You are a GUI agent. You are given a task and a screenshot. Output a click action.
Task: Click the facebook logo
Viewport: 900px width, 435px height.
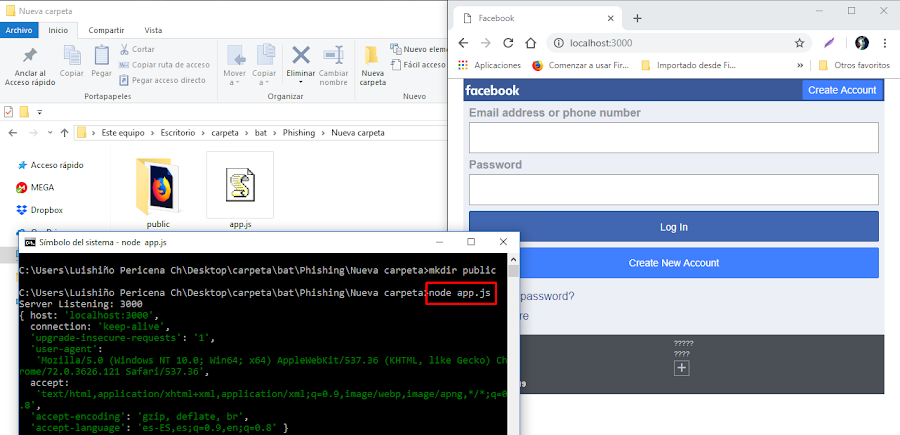(492, 90)
